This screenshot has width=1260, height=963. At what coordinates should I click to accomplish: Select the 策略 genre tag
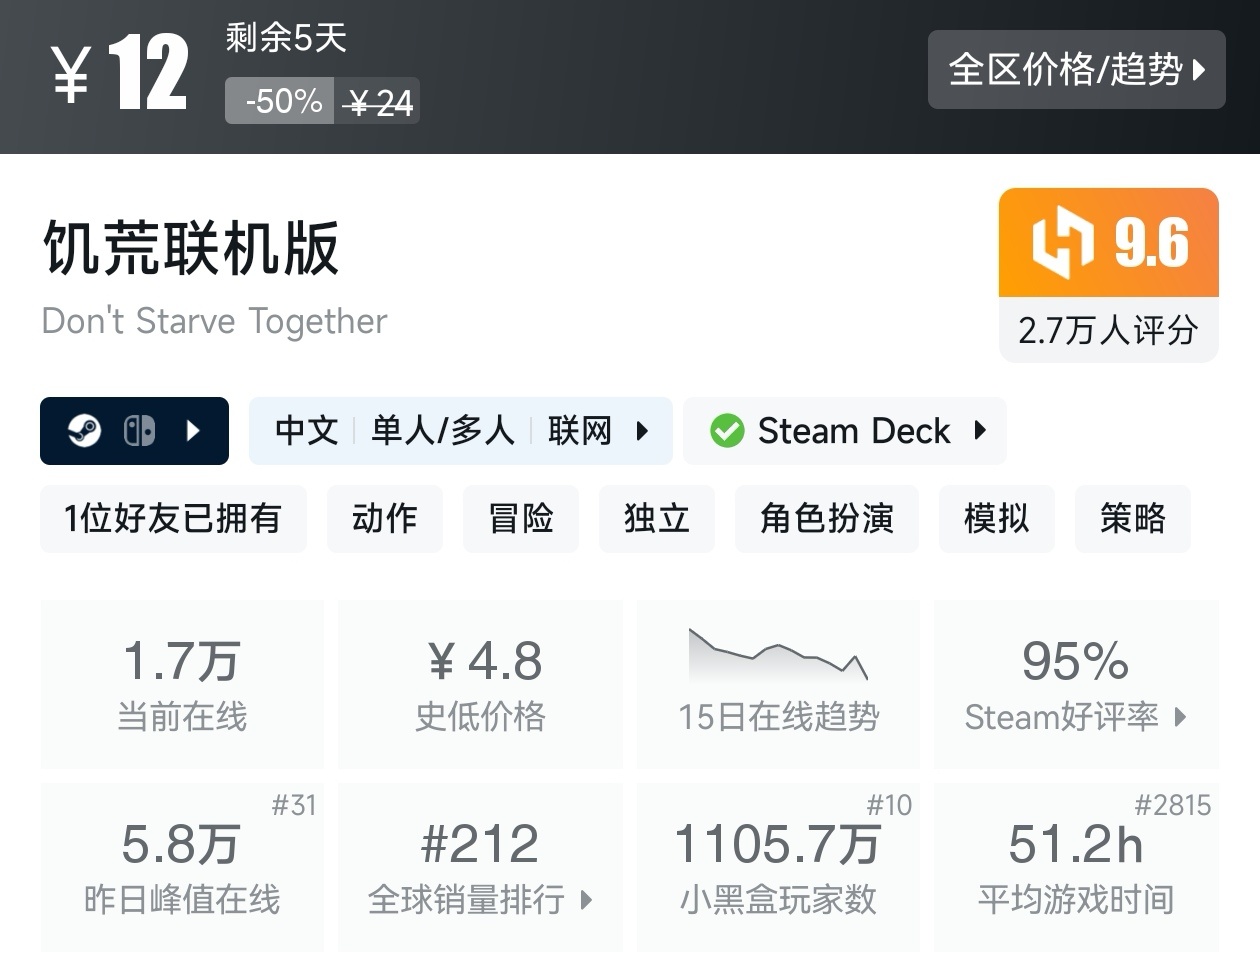(x=1132, y=518)
